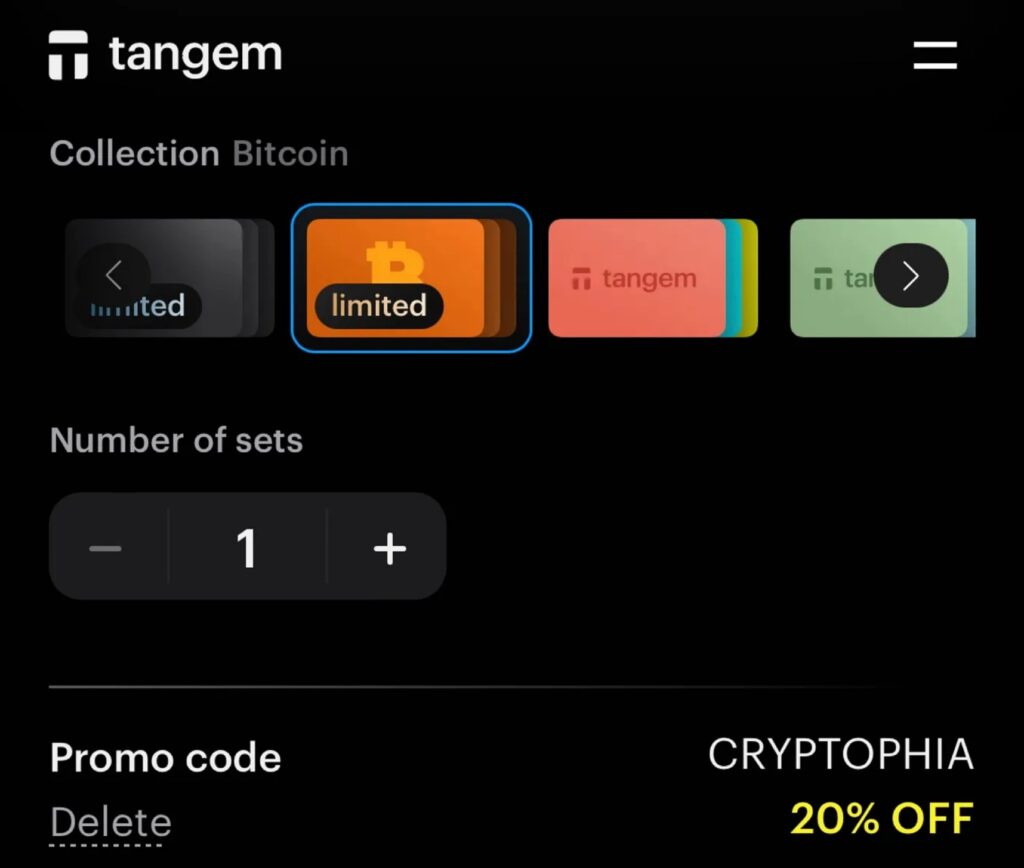This screenshot has width=1024, height=868.
Task: Click the Collection Bitcoin heading
Action: tap(199, 153)
